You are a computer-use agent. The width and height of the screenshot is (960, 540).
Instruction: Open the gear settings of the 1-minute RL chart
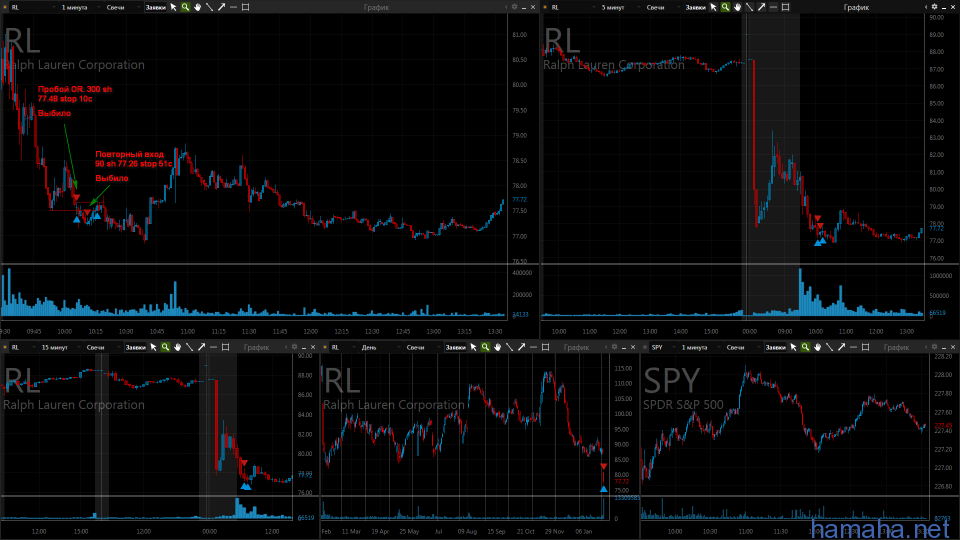tap(514, 7)
